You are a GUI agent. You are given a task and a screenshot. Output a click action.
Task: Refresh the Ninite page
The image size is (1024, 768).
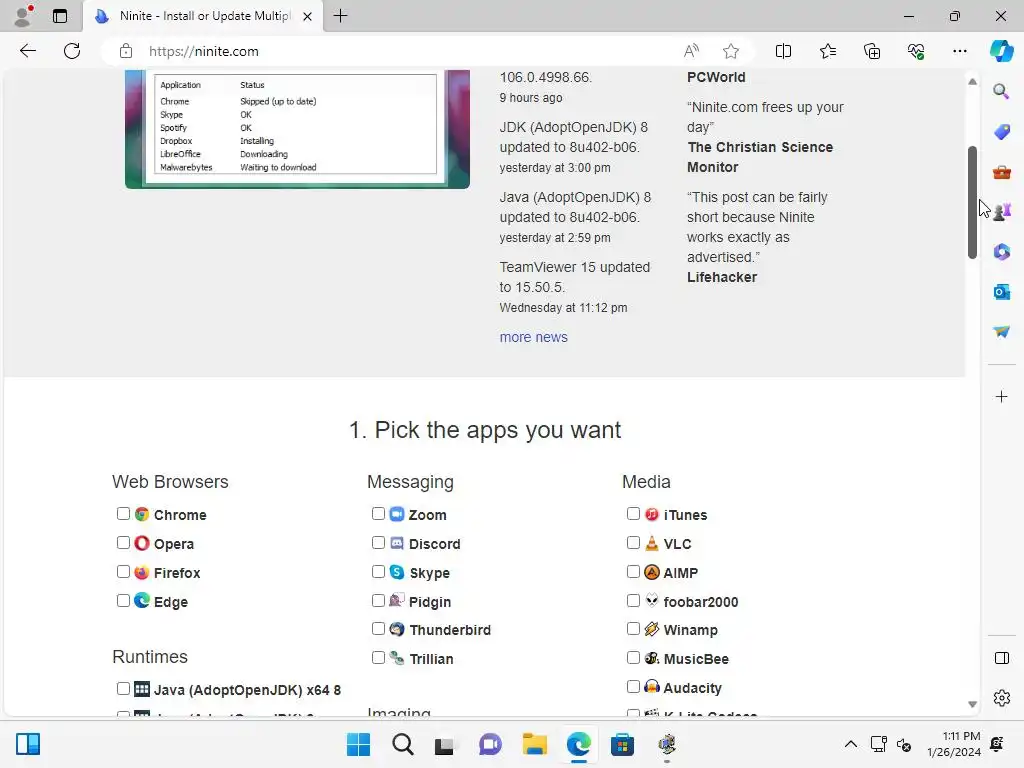click(x=72, y=51)
